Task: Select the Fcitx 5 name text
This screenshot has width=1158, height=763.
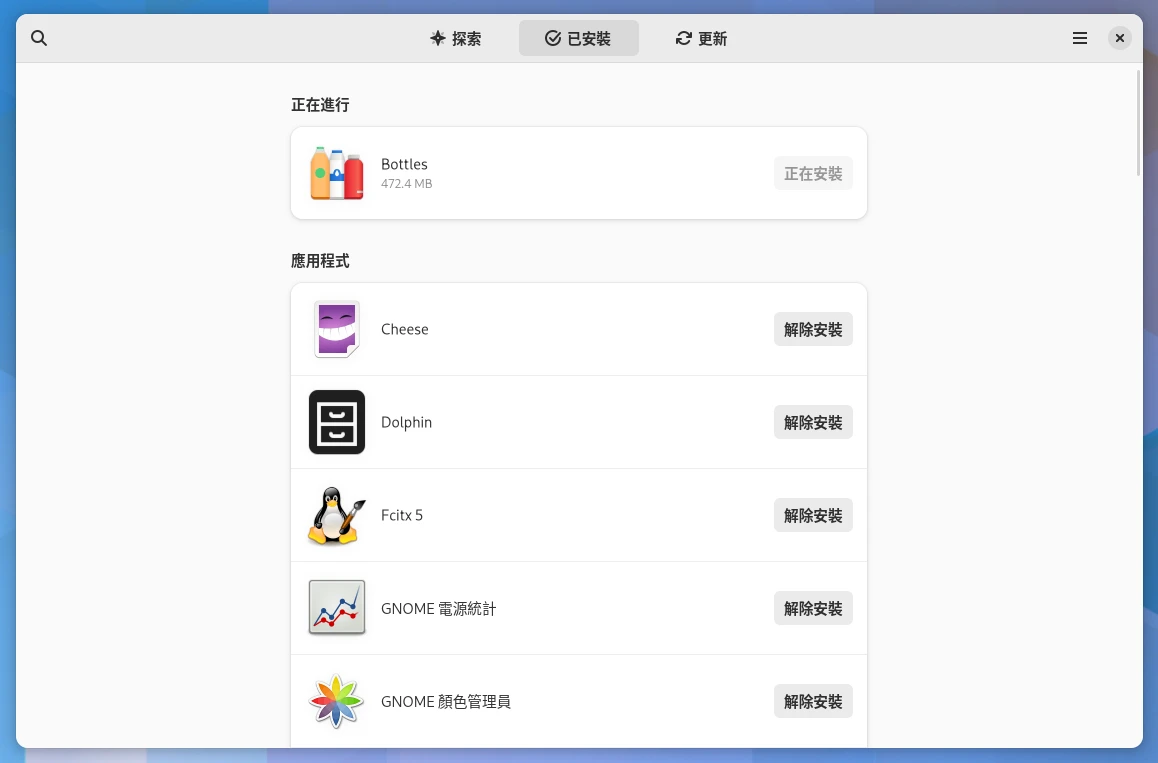Action: [402, 516]
